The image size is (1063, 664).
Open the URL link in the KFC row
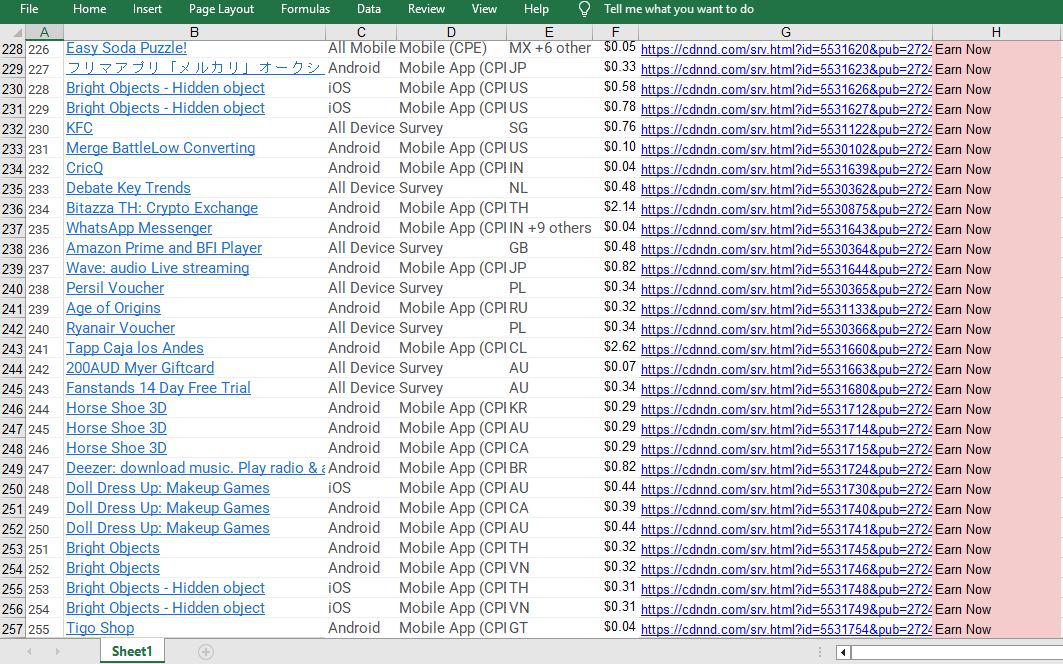(x=785, y=129)
